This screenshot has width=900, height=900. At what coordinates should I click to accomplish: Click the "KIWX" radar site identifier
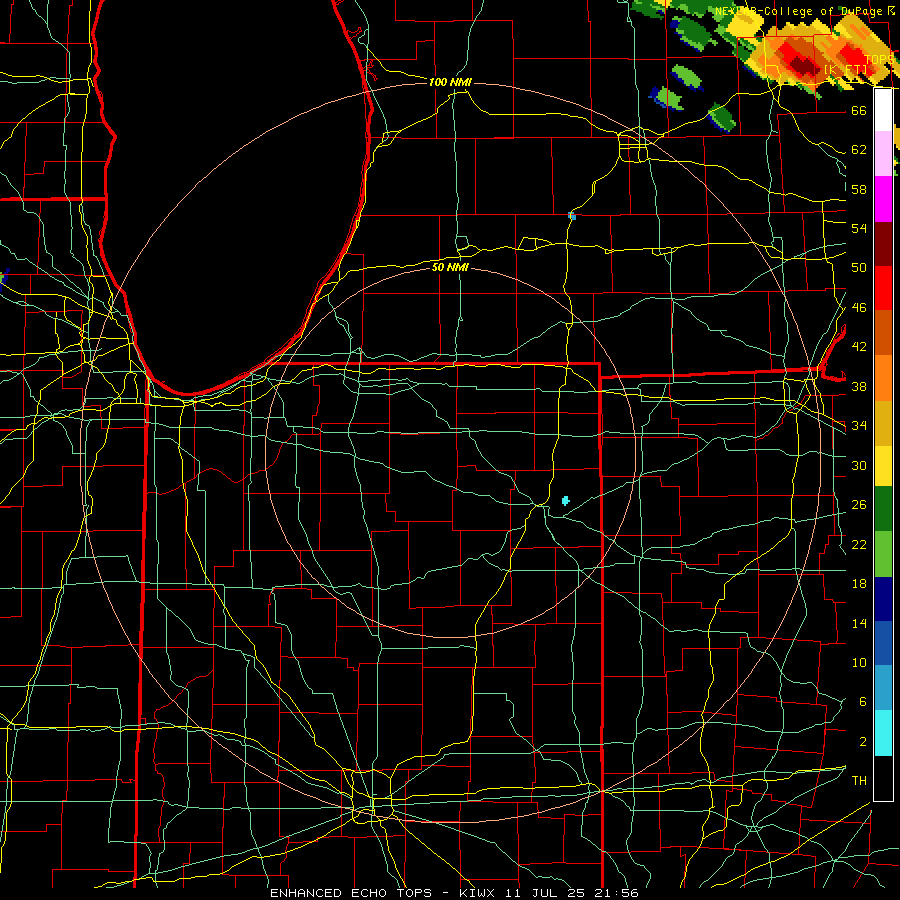click(479, 893)
